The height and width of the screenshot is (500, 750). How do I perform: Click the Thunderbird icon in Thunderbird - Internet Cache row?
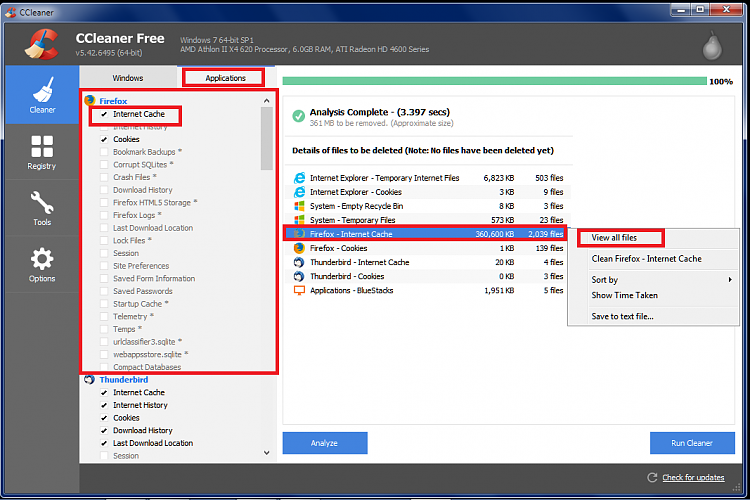[x=299, y=262]
